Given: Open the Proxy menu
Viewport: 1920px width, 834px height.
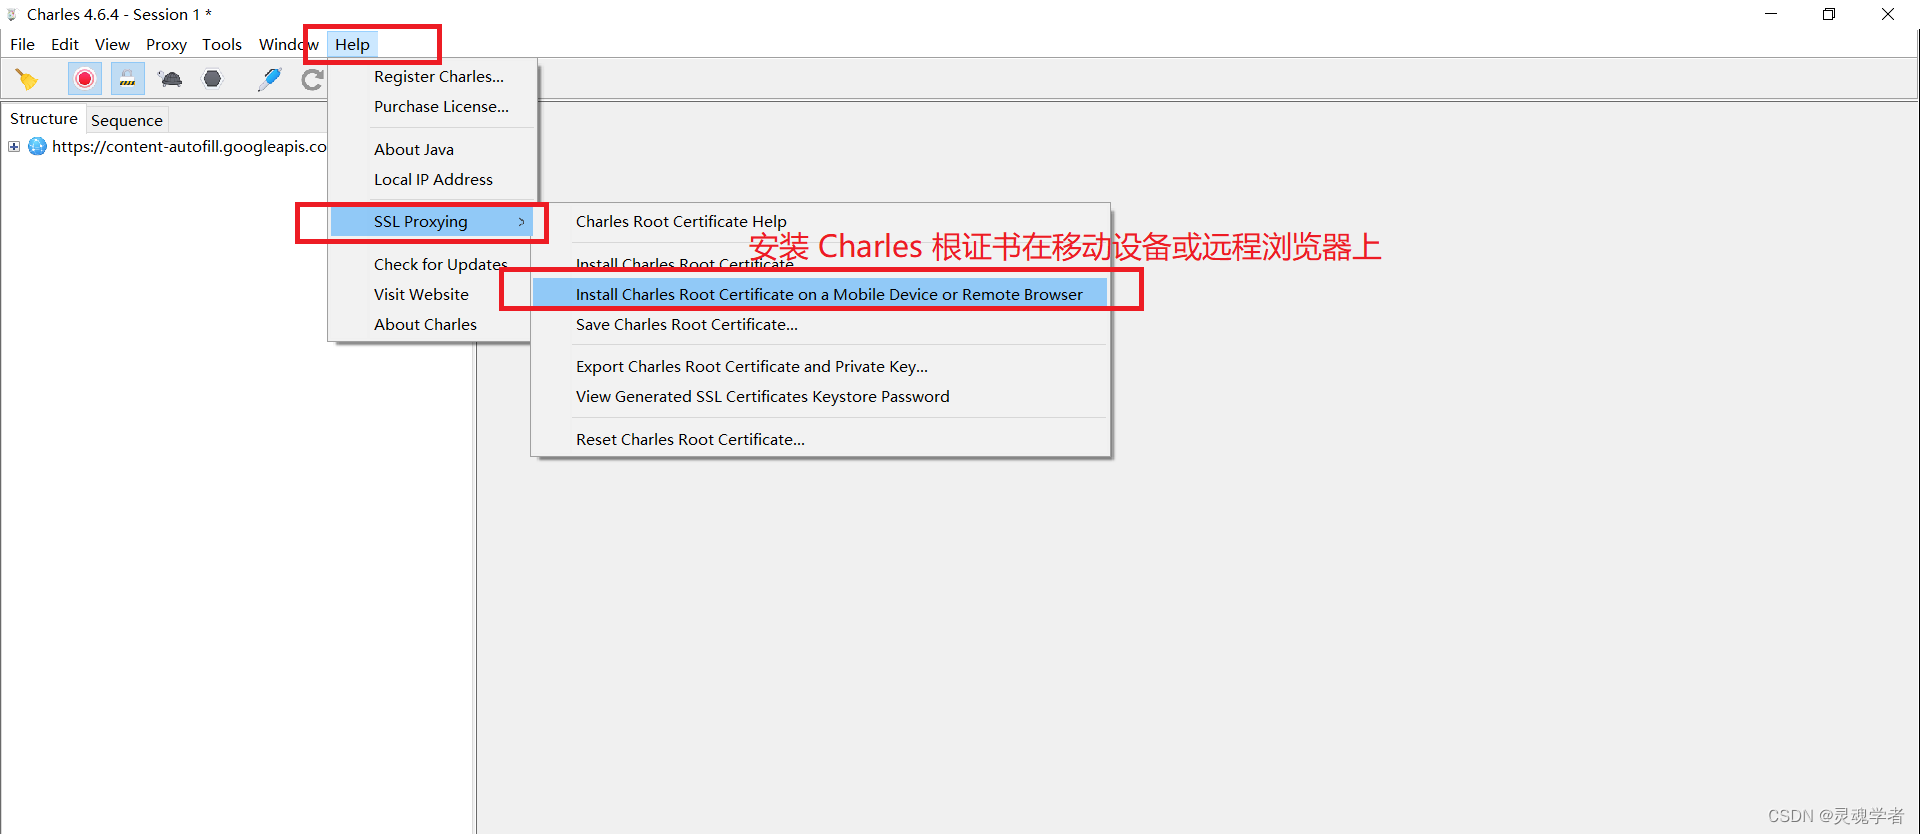Looking at the screenshot, I should [x=166, y=44].
